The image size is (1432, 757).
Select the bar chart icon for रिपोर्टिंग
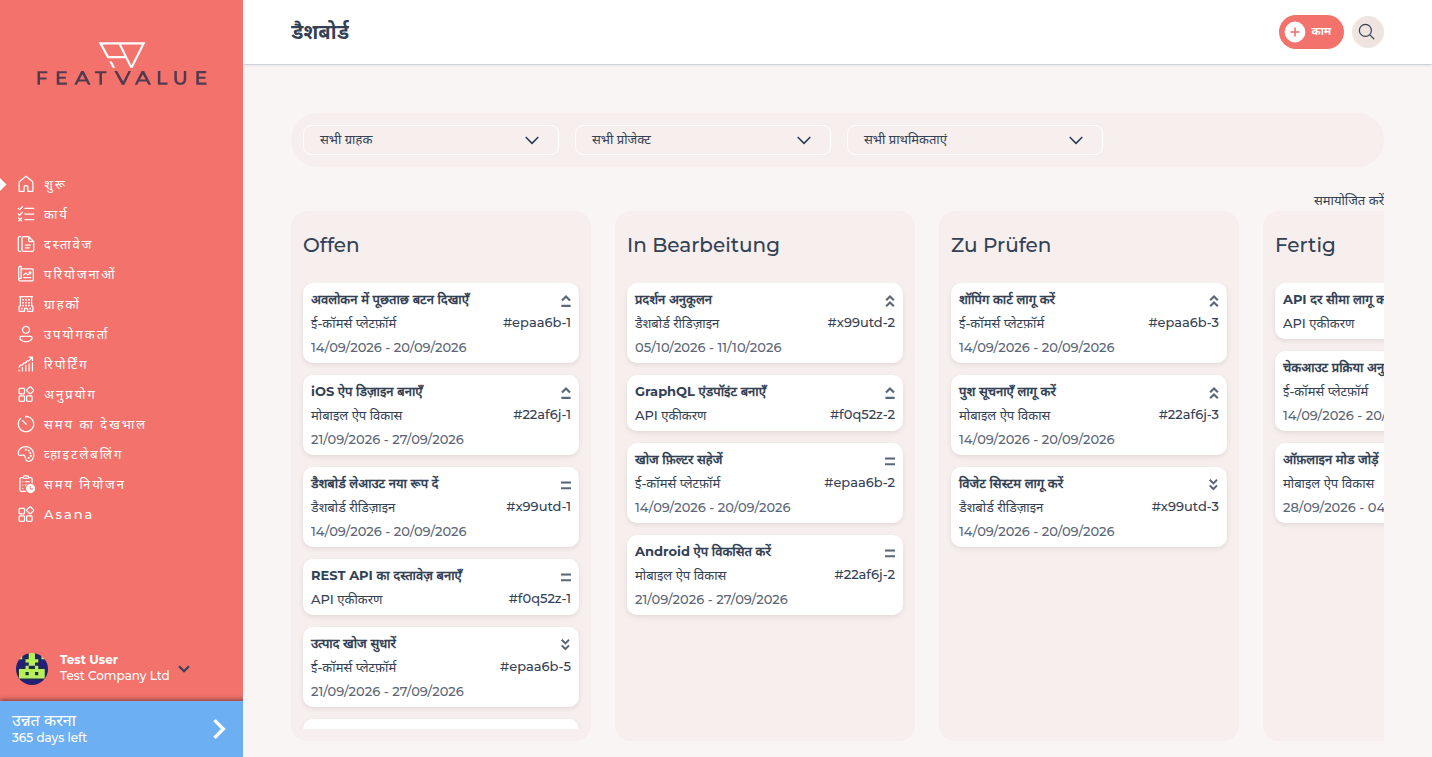26,364
